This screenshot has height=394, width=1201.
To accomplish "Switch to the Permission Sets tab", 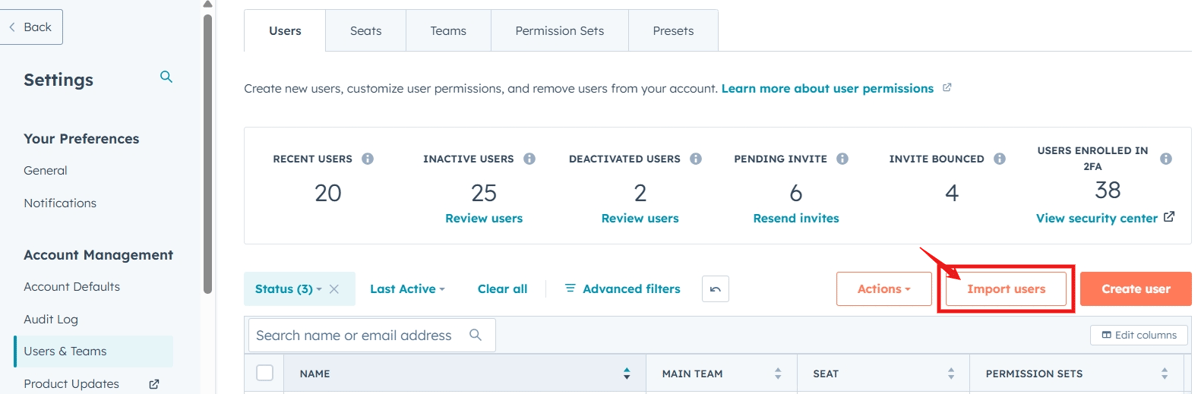I will 559,31.
